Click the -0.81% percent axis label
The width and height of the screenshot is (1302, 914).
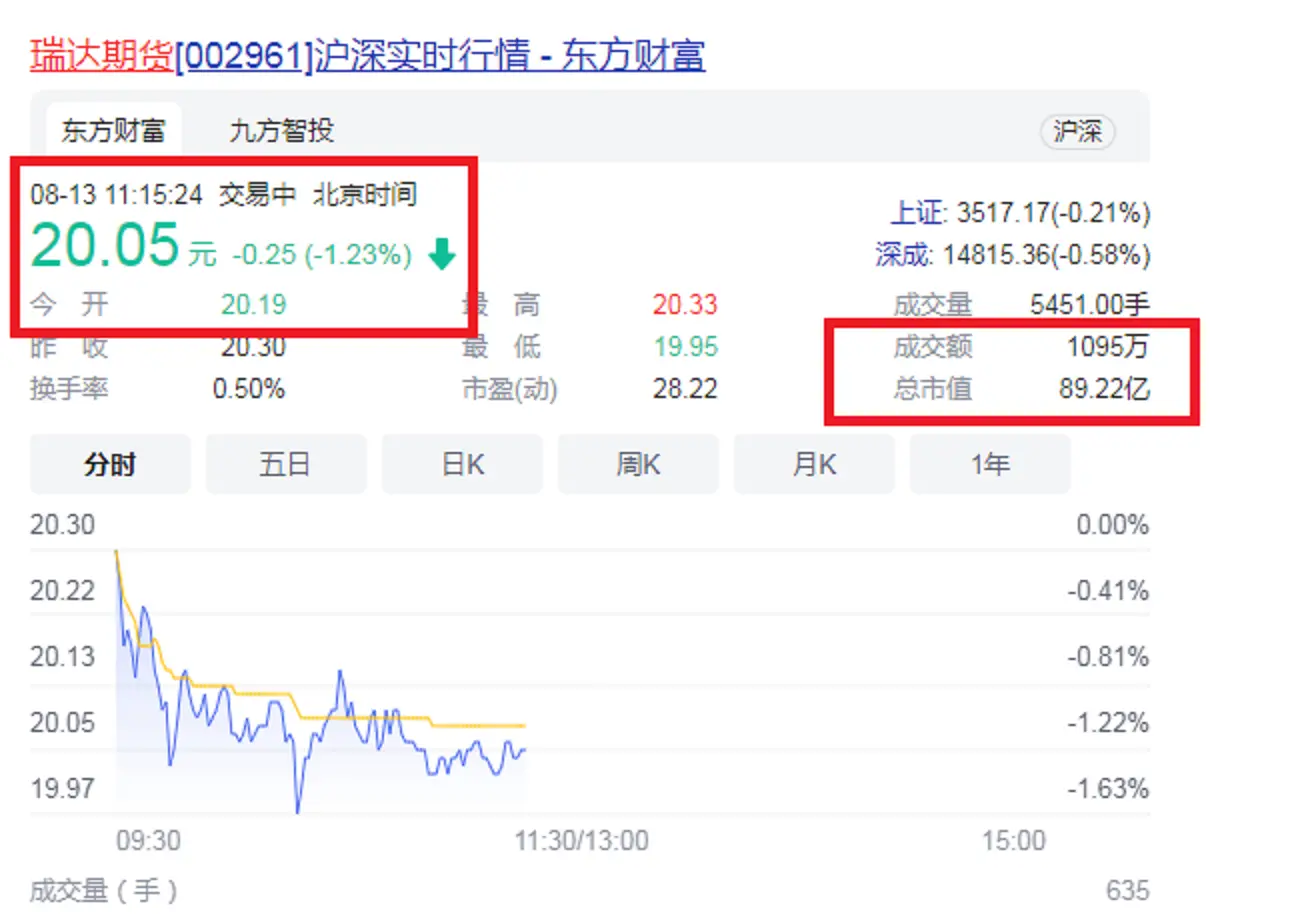coord(1108,656)
